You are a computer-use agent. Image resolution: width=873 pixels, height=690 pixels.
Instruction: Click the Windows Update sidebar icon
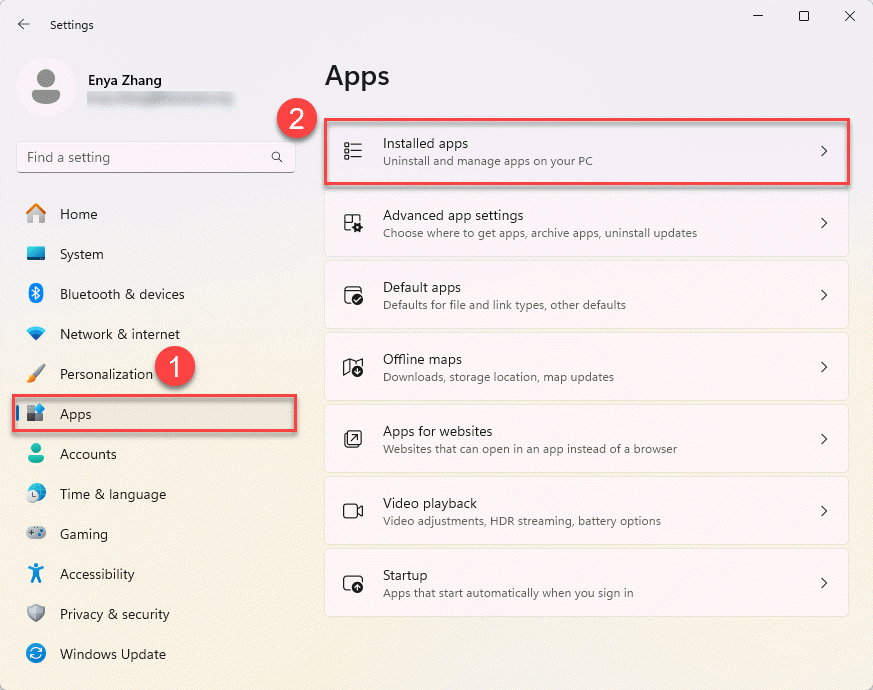pos(37,654)
